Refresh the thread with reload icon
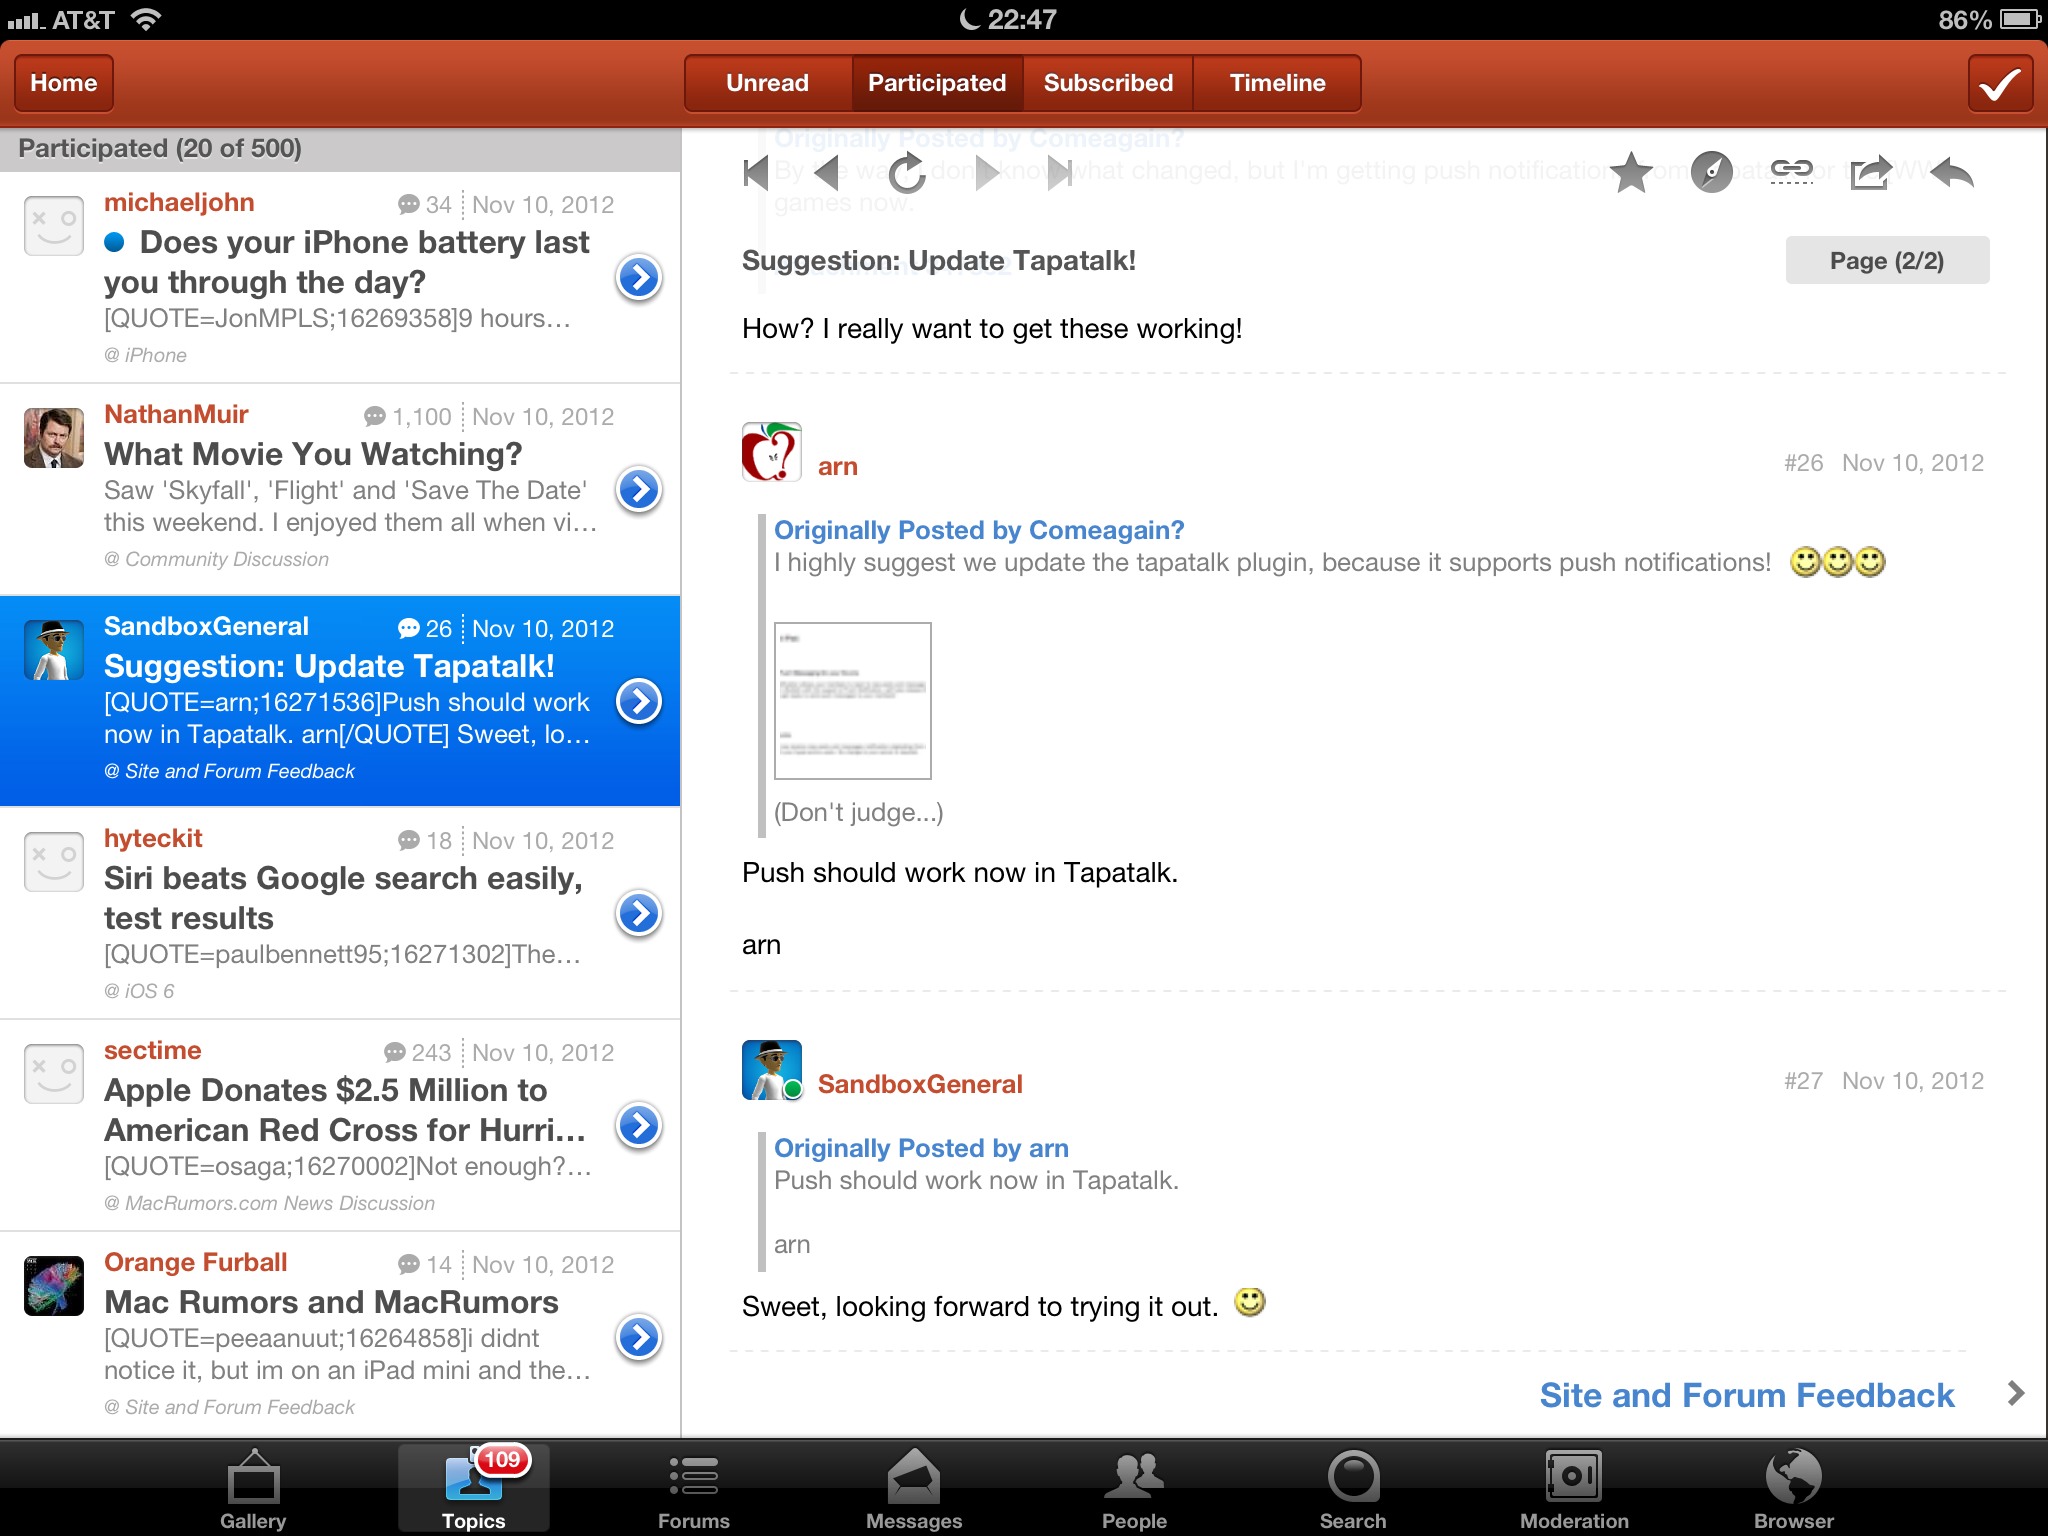 tap(907, 173)
